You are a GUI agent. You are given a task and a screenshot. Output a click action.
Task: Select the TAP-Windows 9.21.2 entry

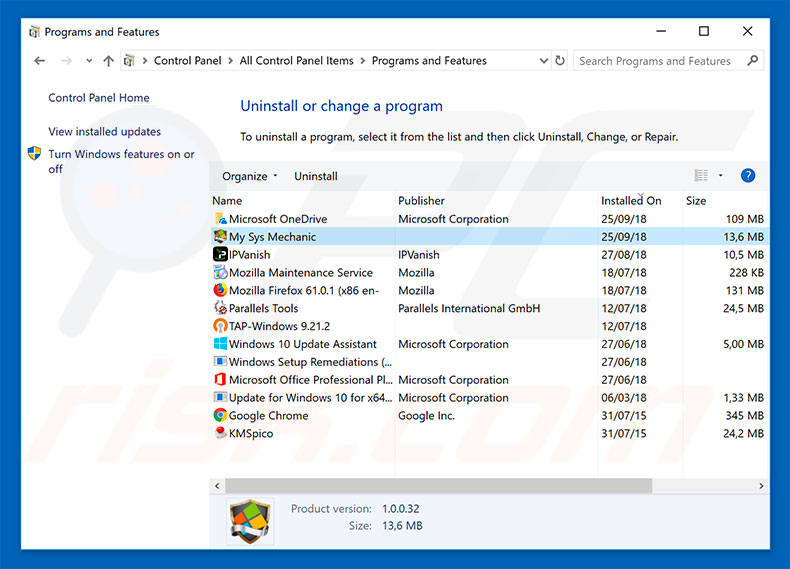coord(489,326)
